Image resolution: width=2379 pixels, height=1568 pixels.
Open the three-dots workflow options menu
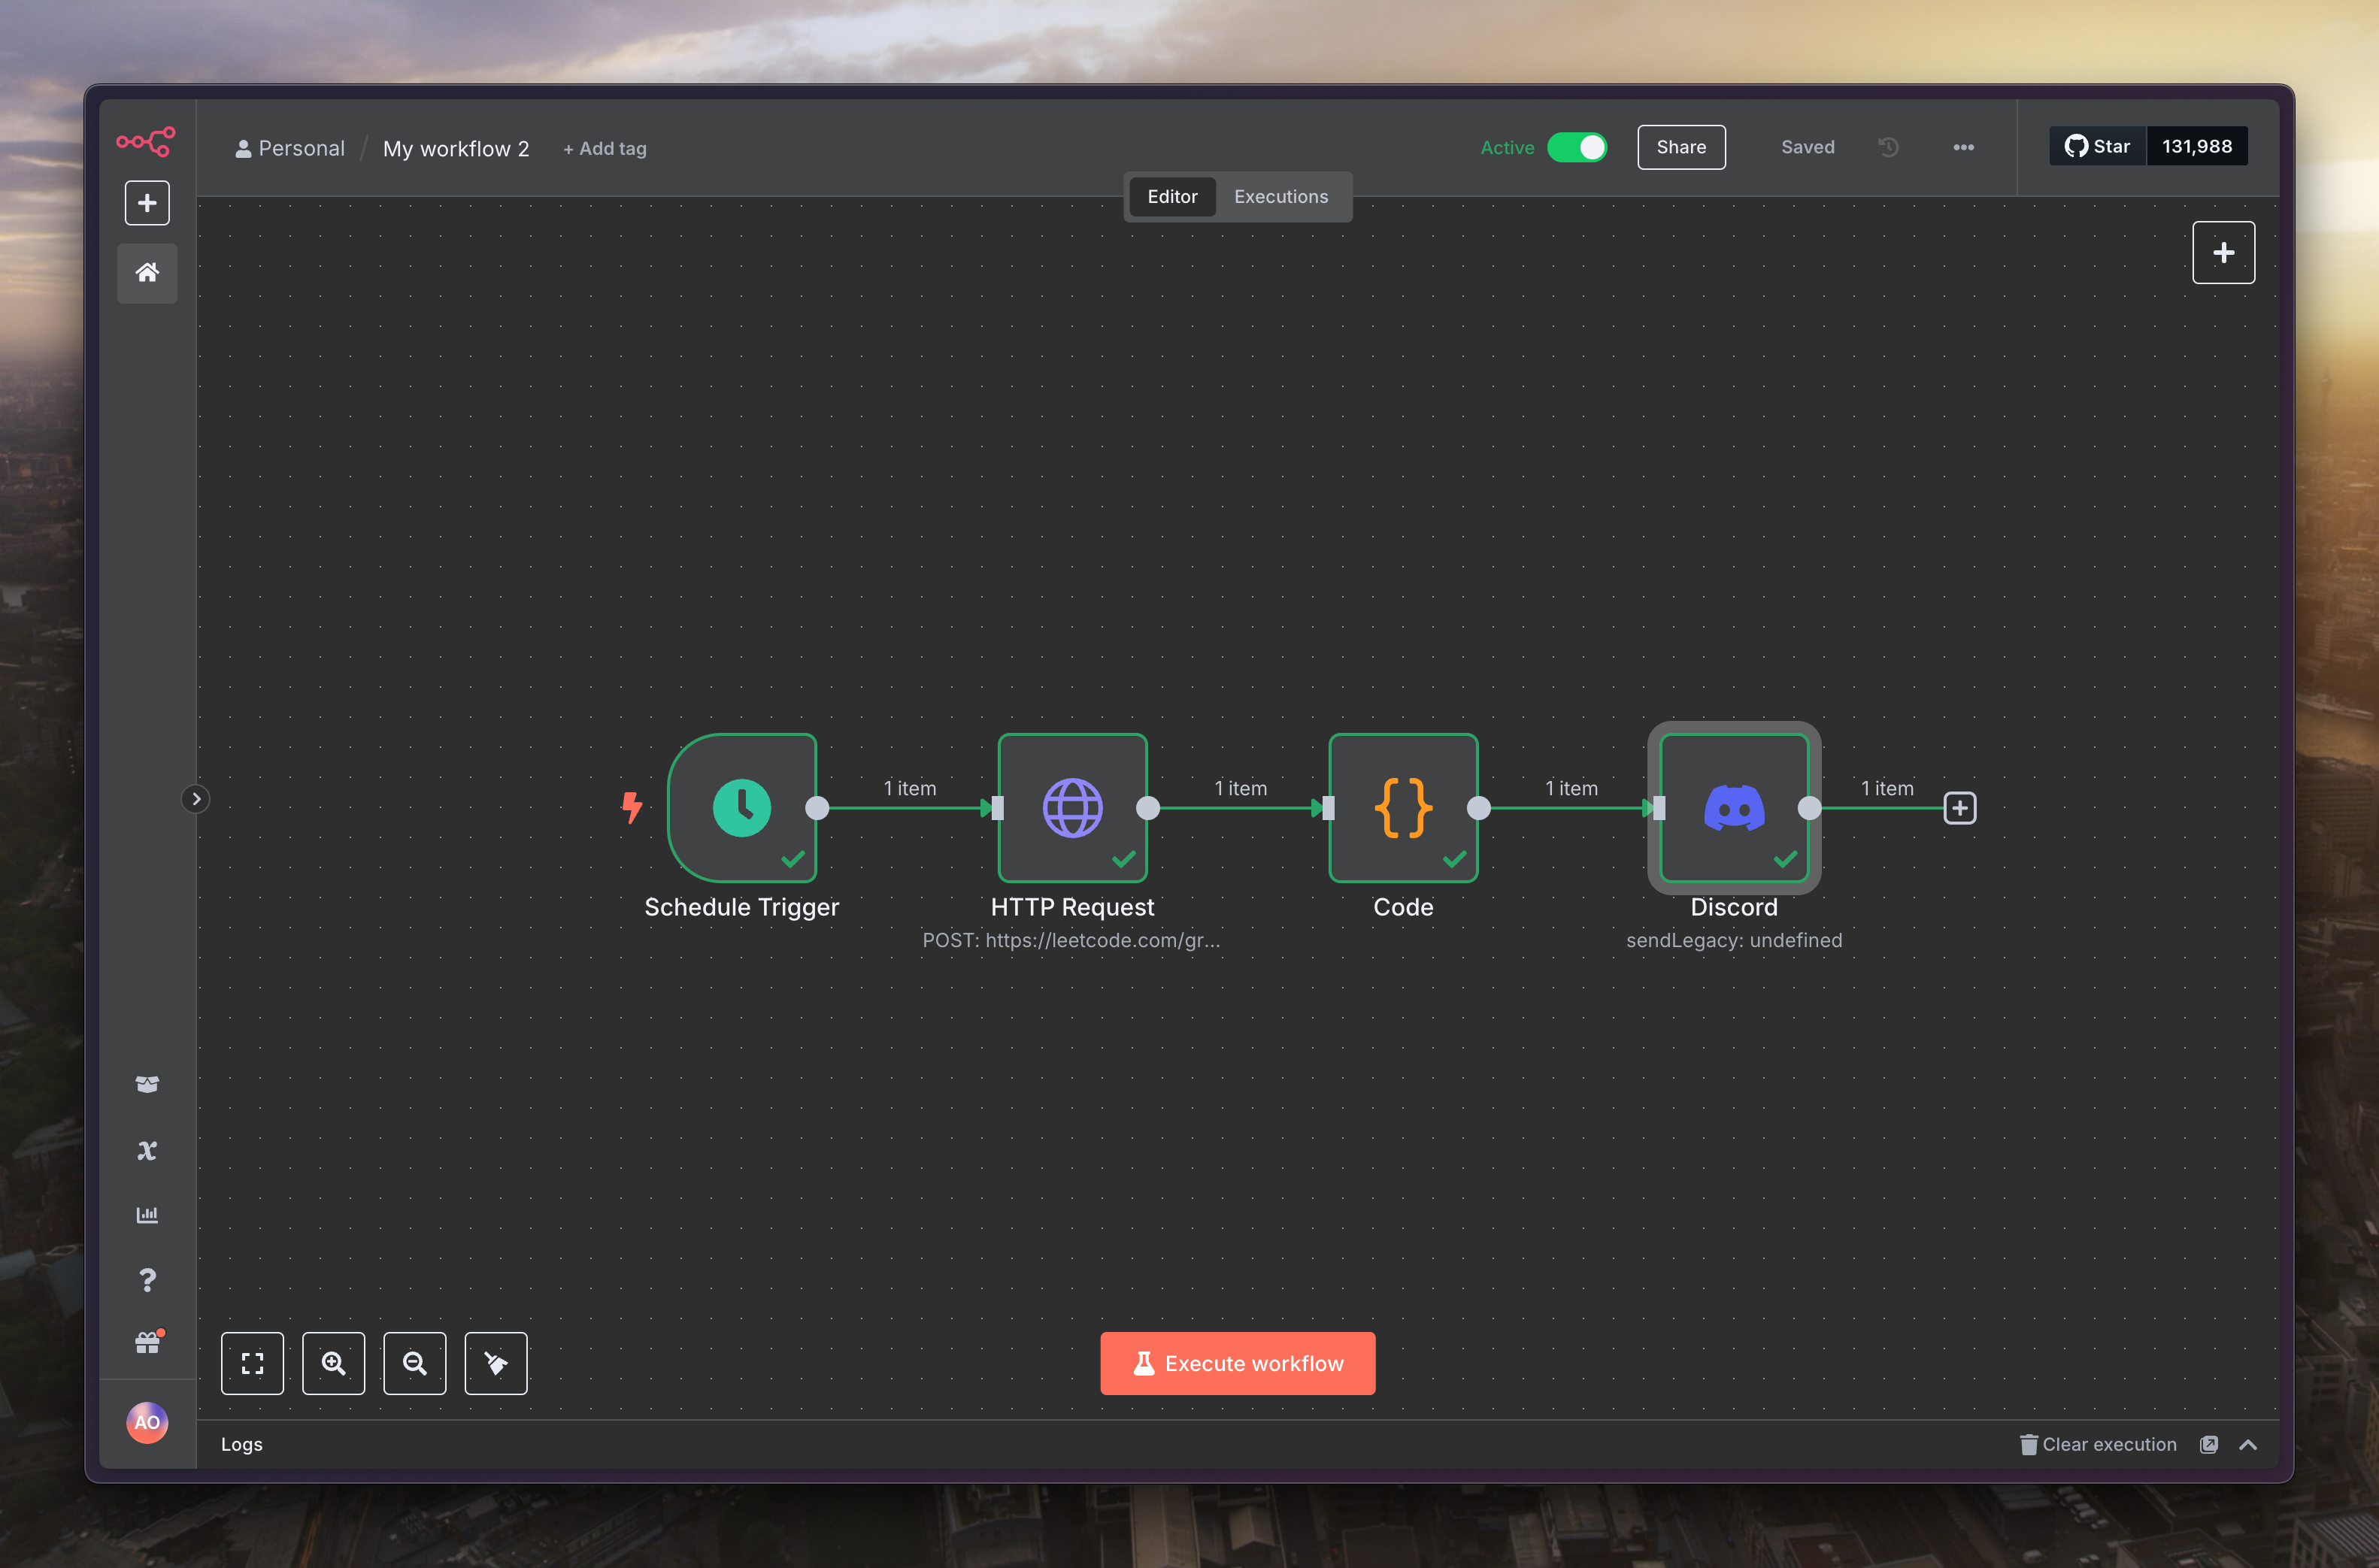[1963, 147]
